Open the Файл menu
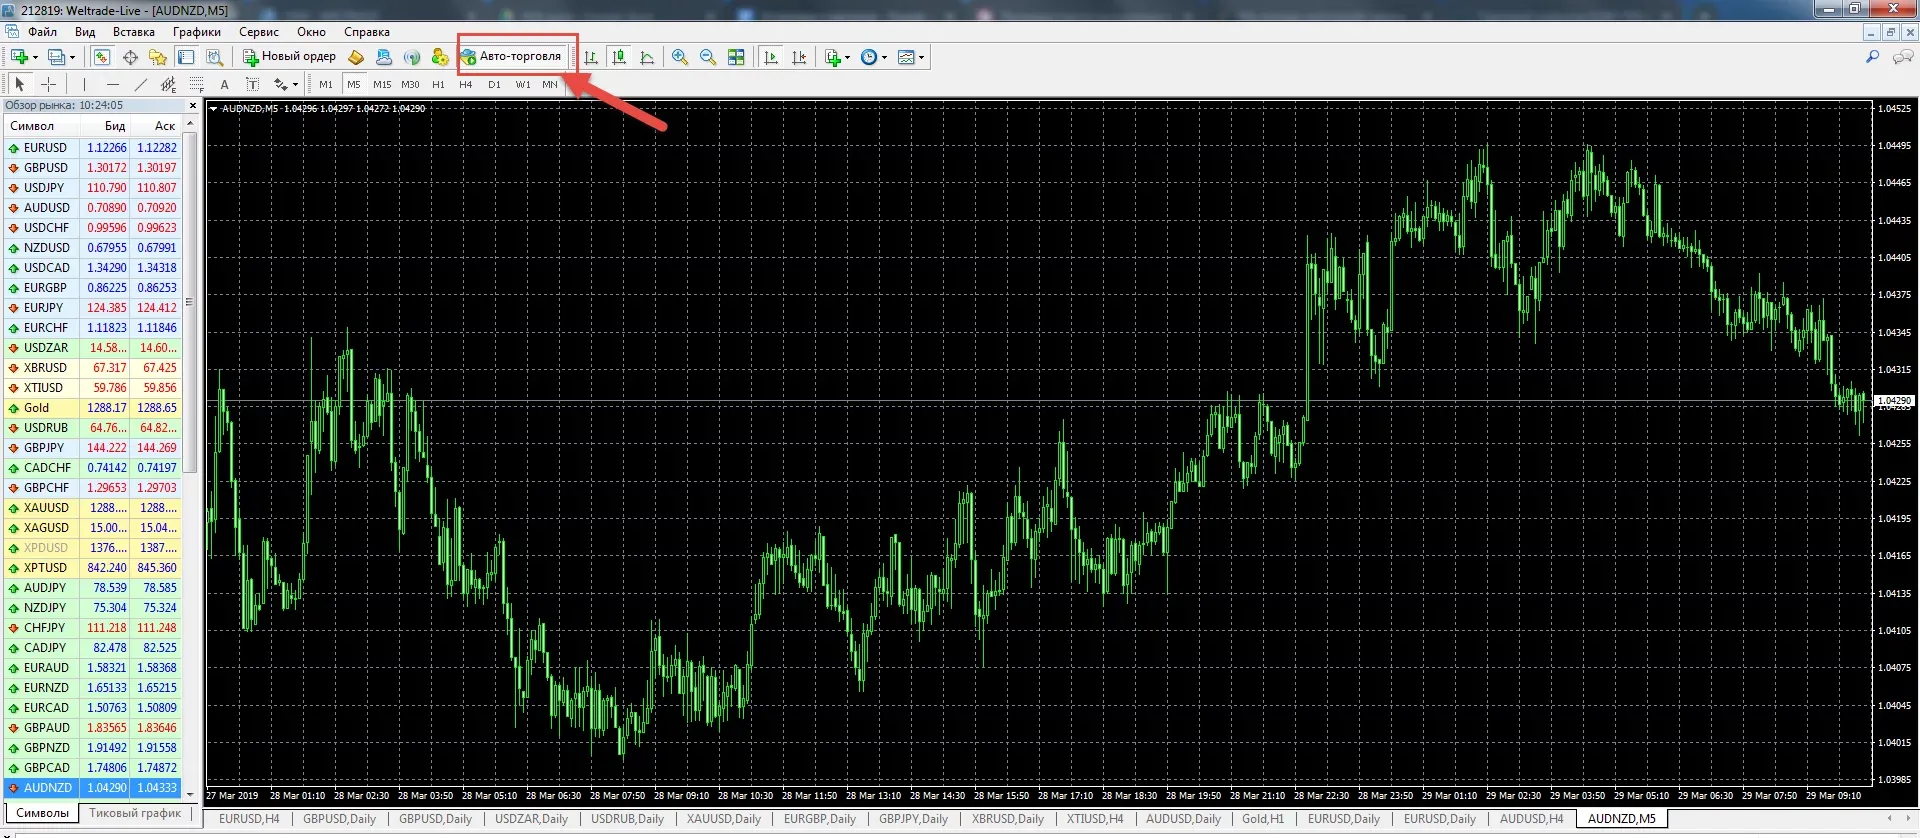Image resolution: width=1920 pixels, height=838 pixels. click(x=42, y=32)
